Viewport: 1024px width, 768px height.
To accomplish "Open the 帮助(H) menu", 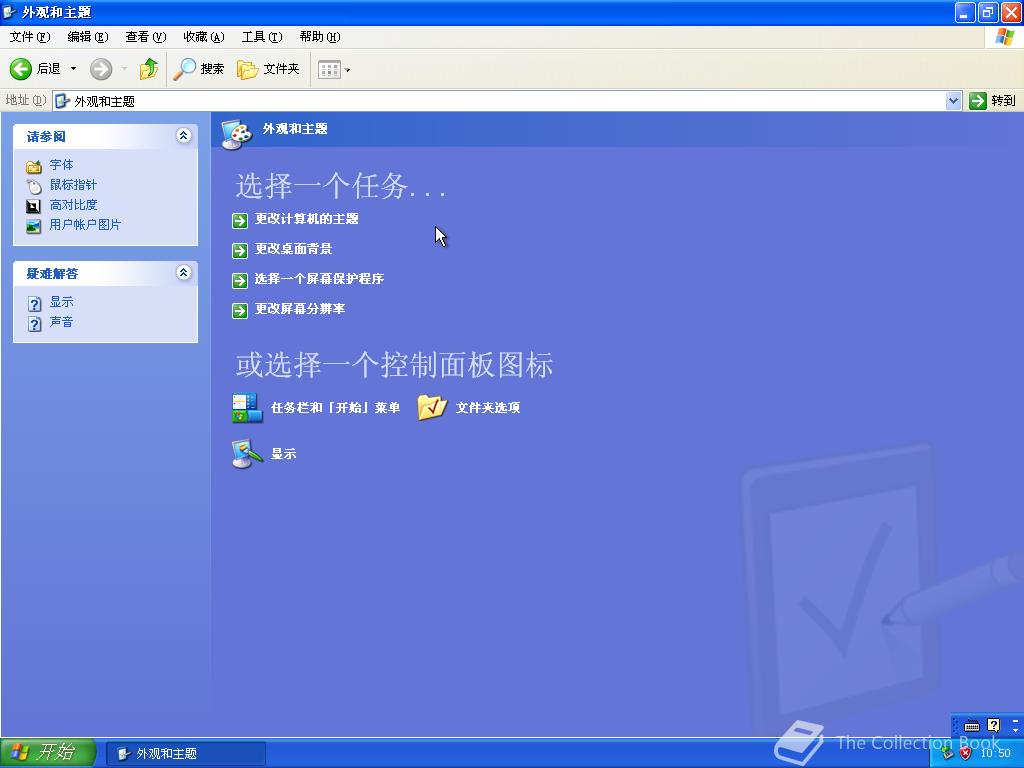I will [x=320, y=37].
